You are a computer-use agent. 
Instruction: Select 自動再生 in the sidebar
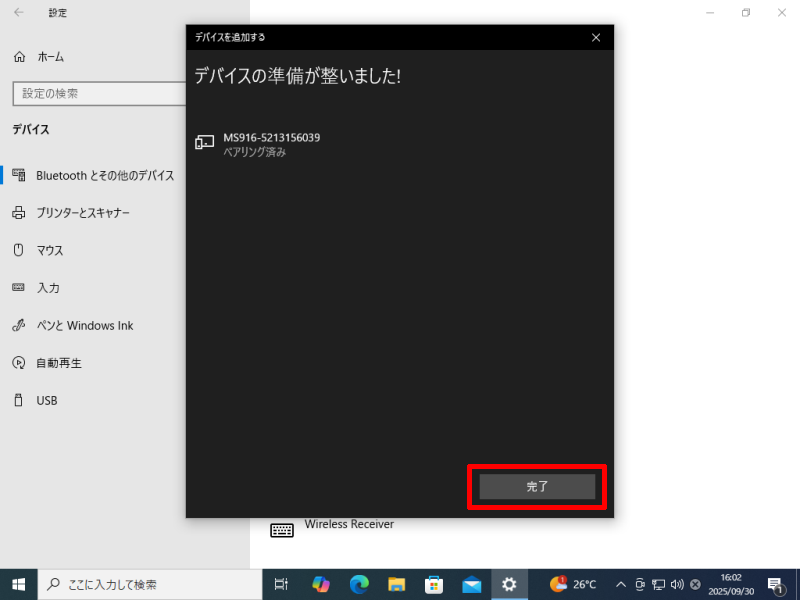pyautogui.click(x=59, y=363)
